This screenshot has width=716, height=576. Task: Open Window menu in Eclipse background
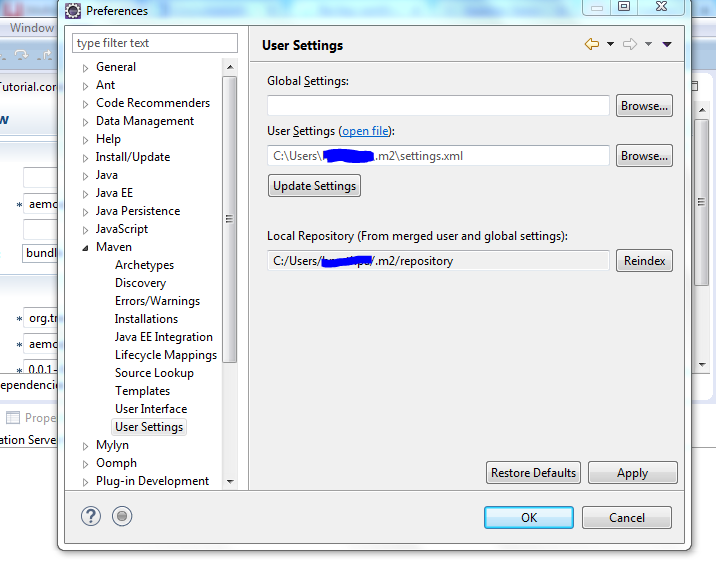tap(32, 28)
